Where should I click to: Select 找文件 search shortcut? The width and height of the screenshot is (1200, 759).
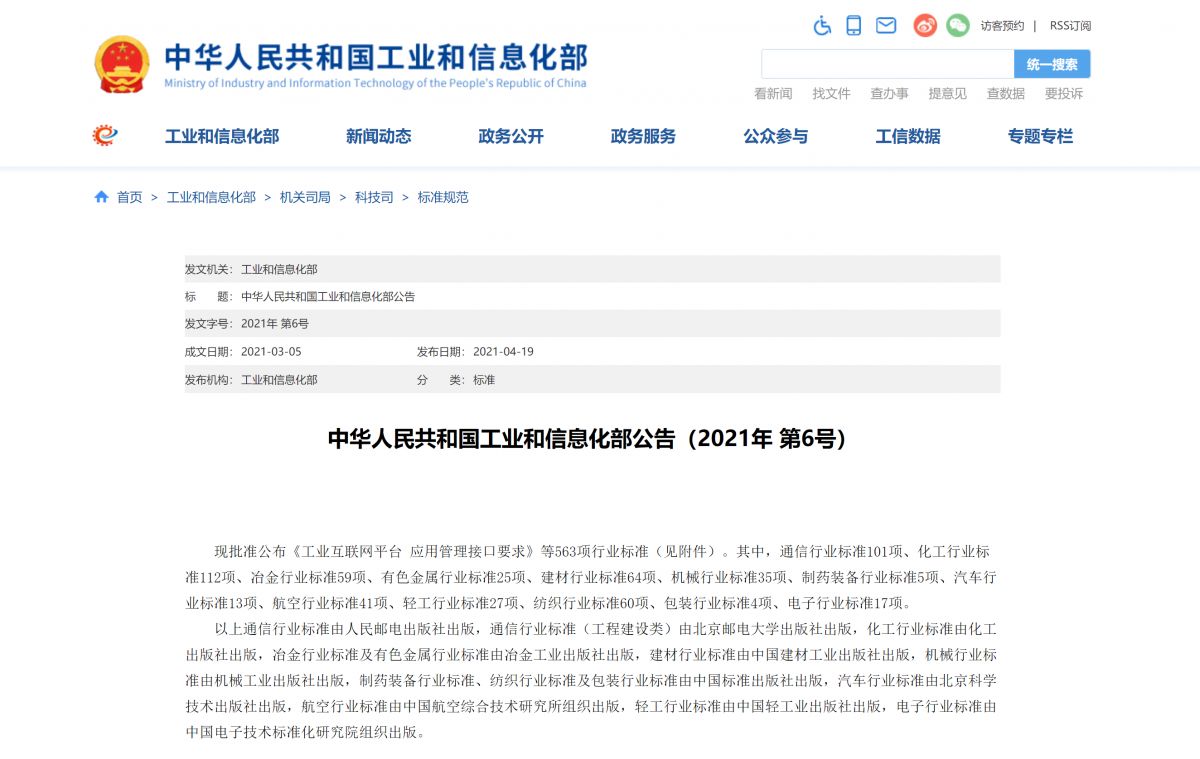pos(831,94)
